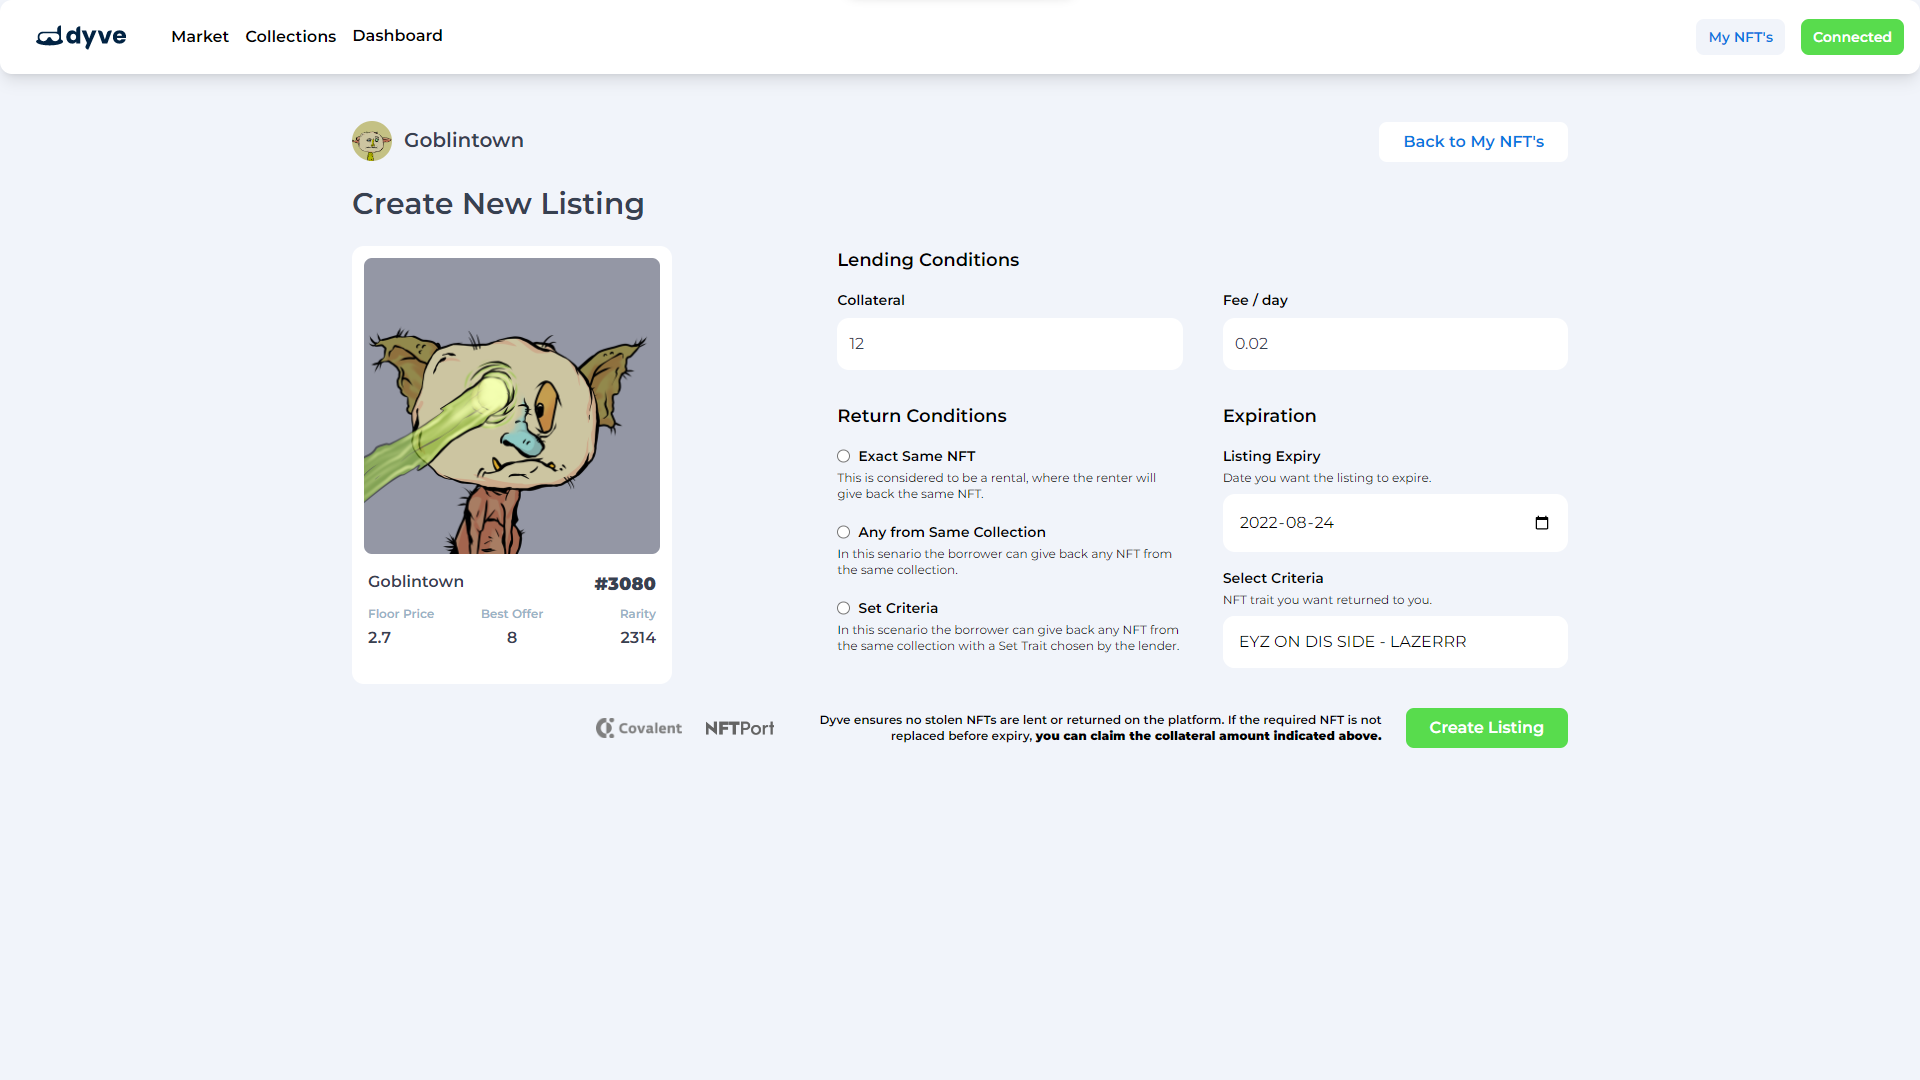Select the Exact Same NFT radio button
Viewport: 1920px width, 1080px height.
843,455
